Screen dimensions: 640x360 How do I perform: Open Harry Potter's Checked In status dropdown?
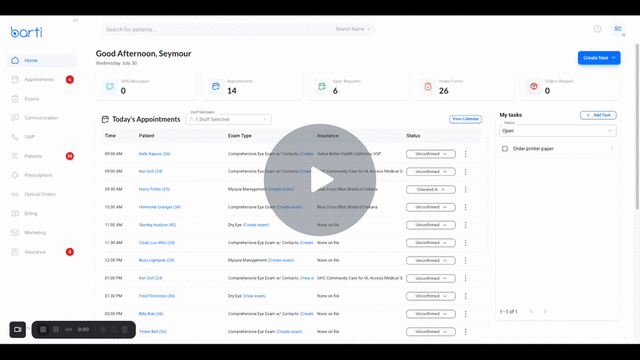[x=431, y=189]
